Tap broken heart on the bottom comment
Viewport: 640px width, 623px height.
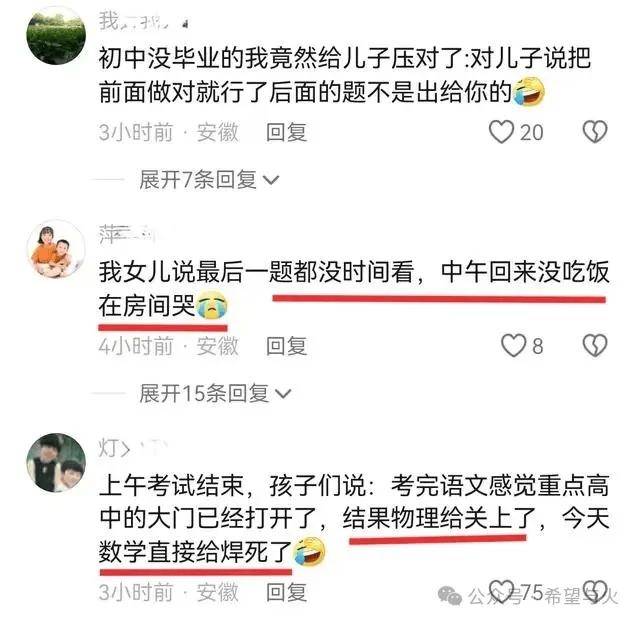(x=595, y=592)
